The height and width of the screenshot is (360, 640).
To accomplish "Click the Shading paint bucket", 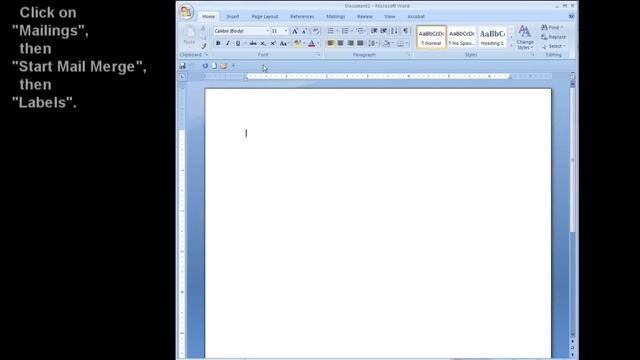I will (387, 43).
